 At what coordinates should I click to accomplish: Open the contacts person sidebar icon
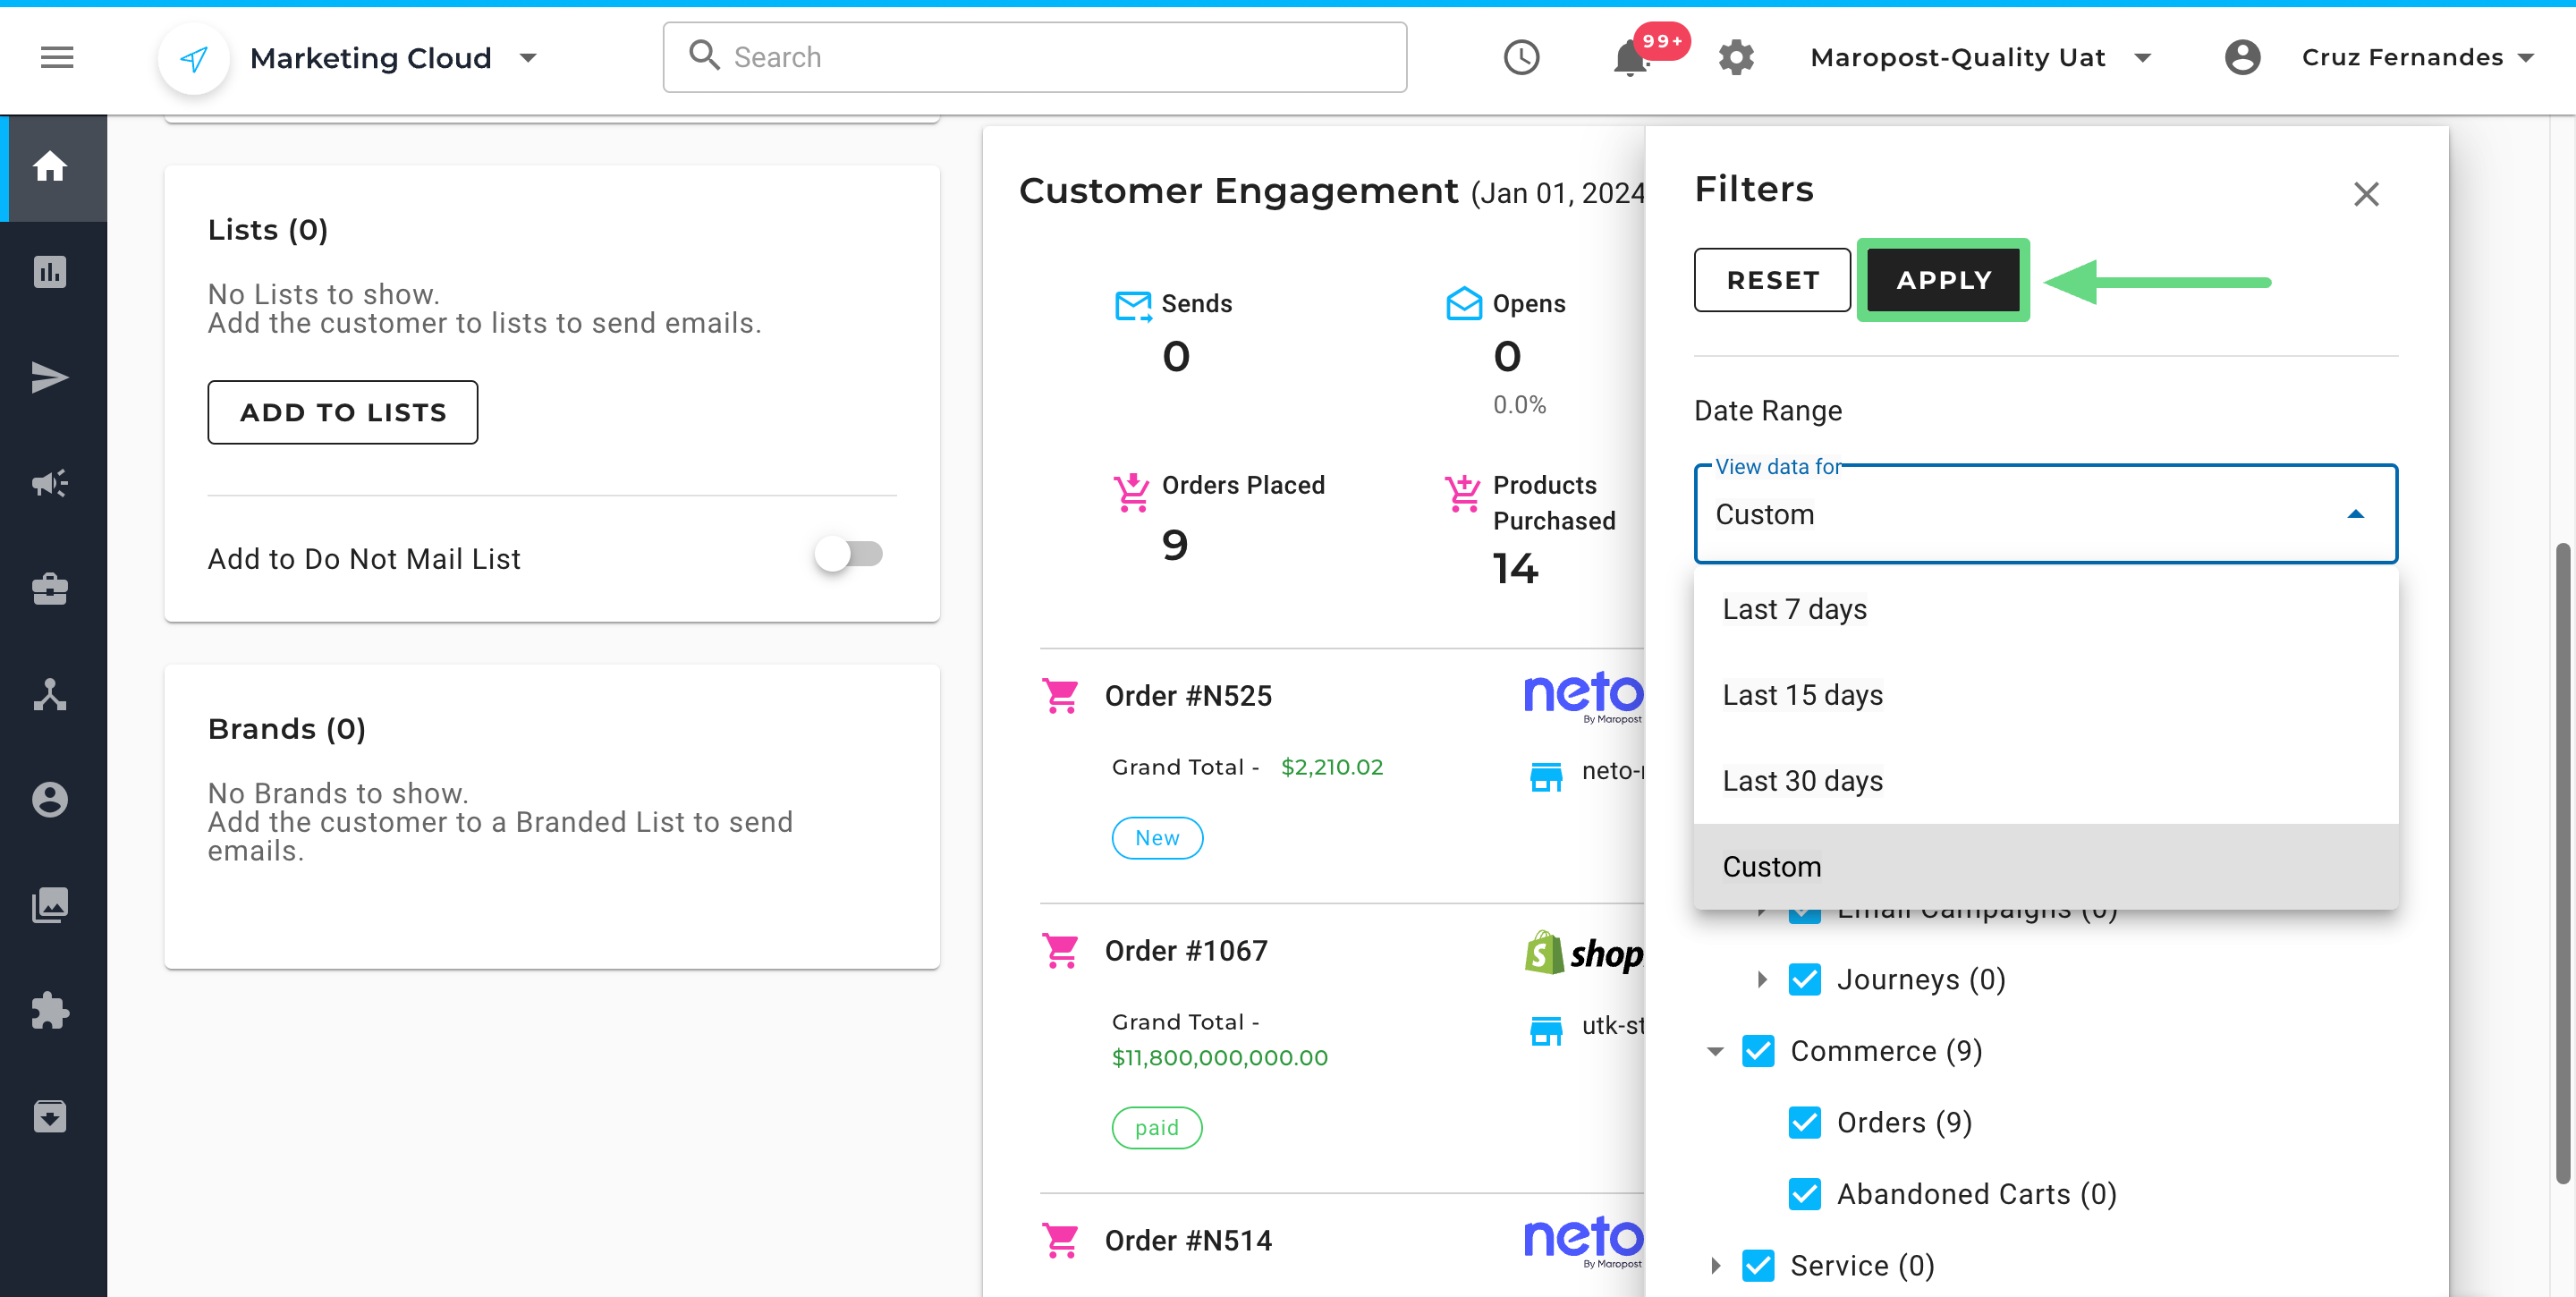(x=50, y=800)
